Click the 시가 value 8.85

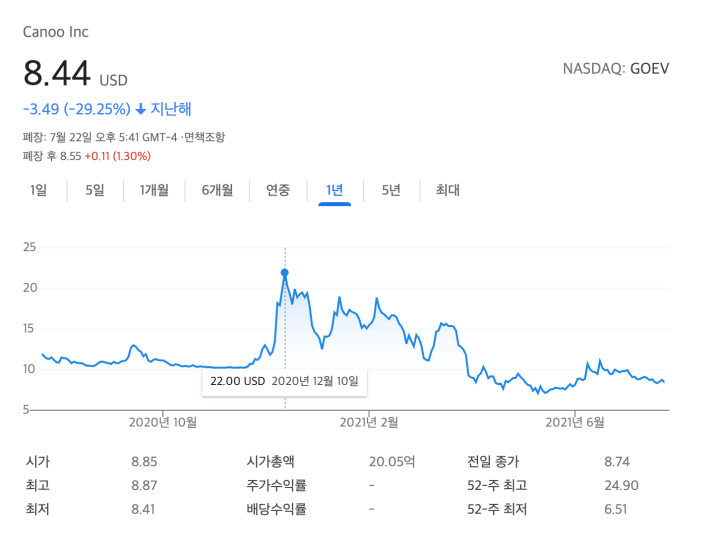144,462
